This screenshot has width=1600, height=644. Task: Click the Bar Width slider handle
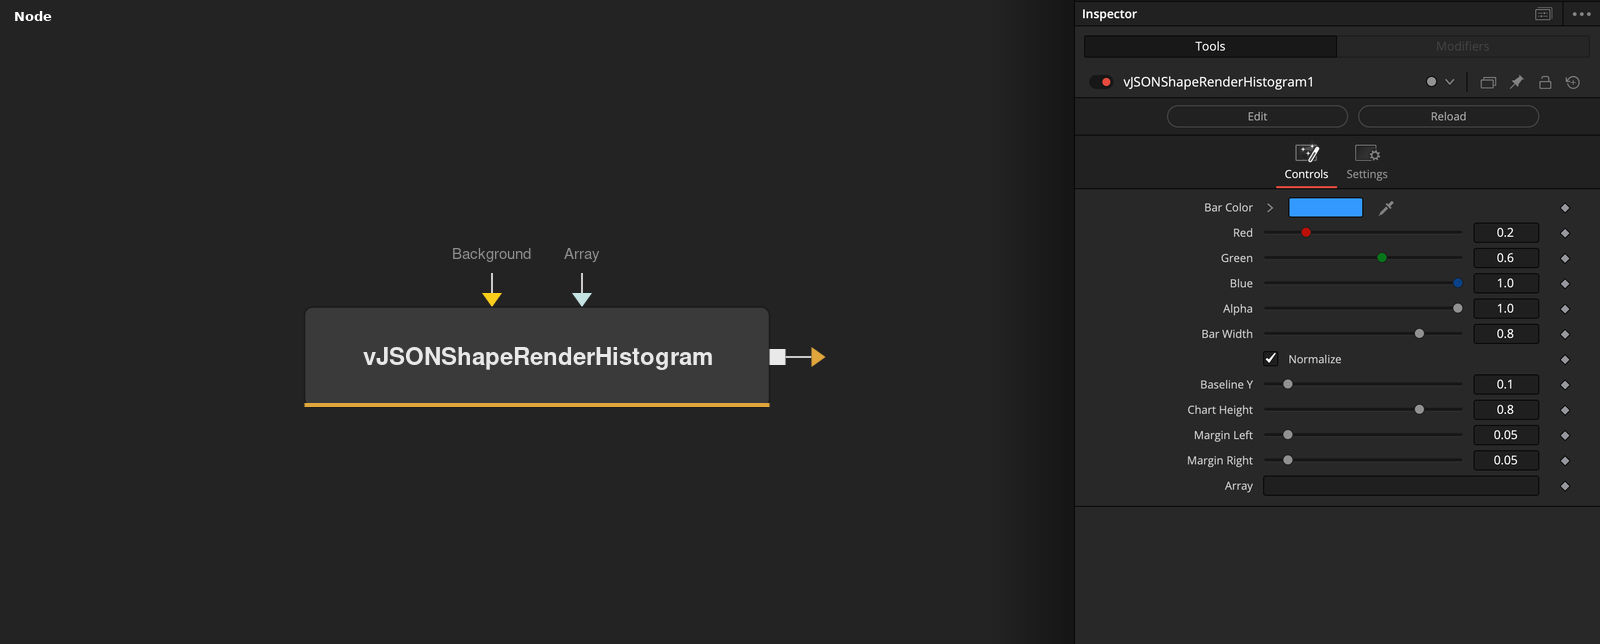coord(1419,334)
